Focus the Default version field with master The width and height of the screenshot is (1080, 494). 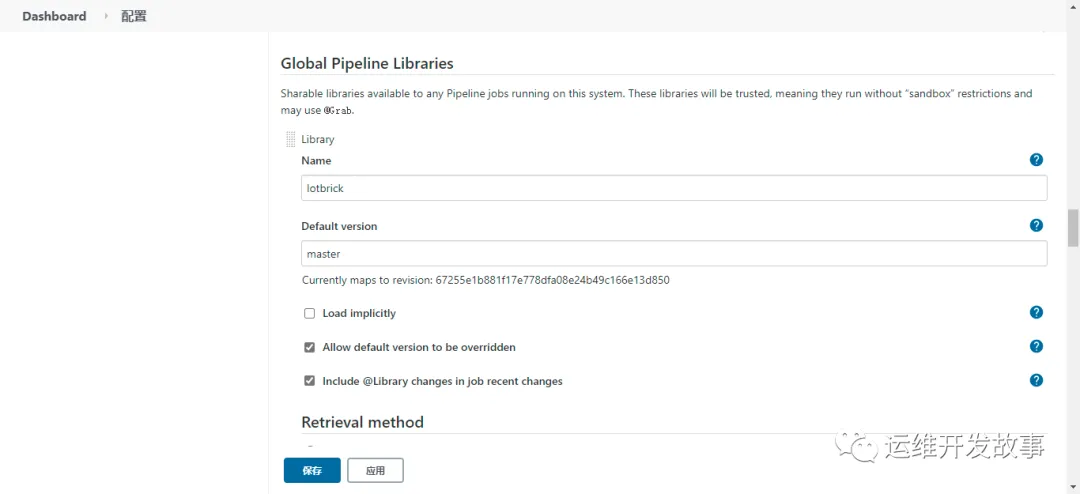coord(673,254)
